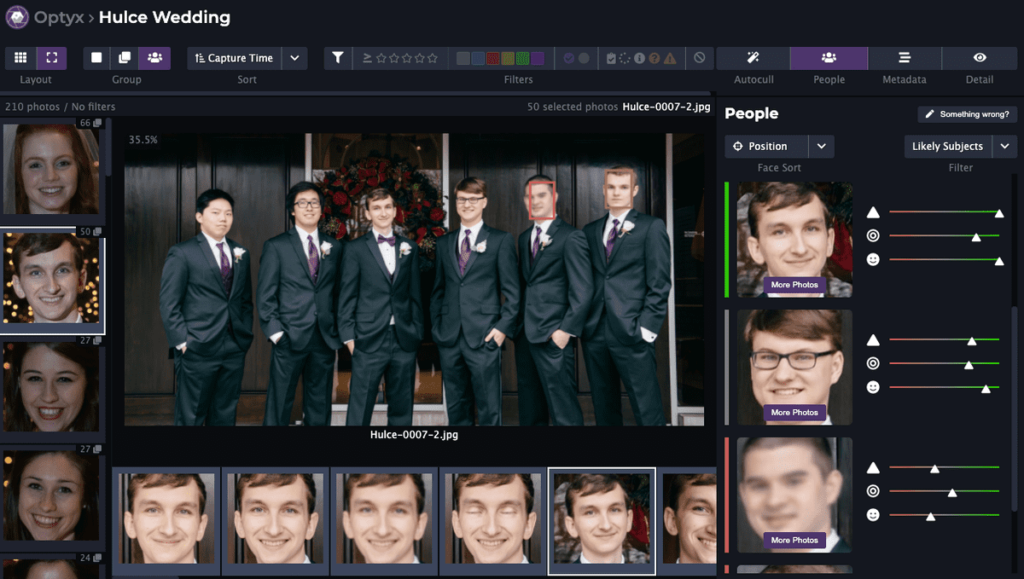
Task: Click the Optyx logo icon
Action: [x=17, y=17]
